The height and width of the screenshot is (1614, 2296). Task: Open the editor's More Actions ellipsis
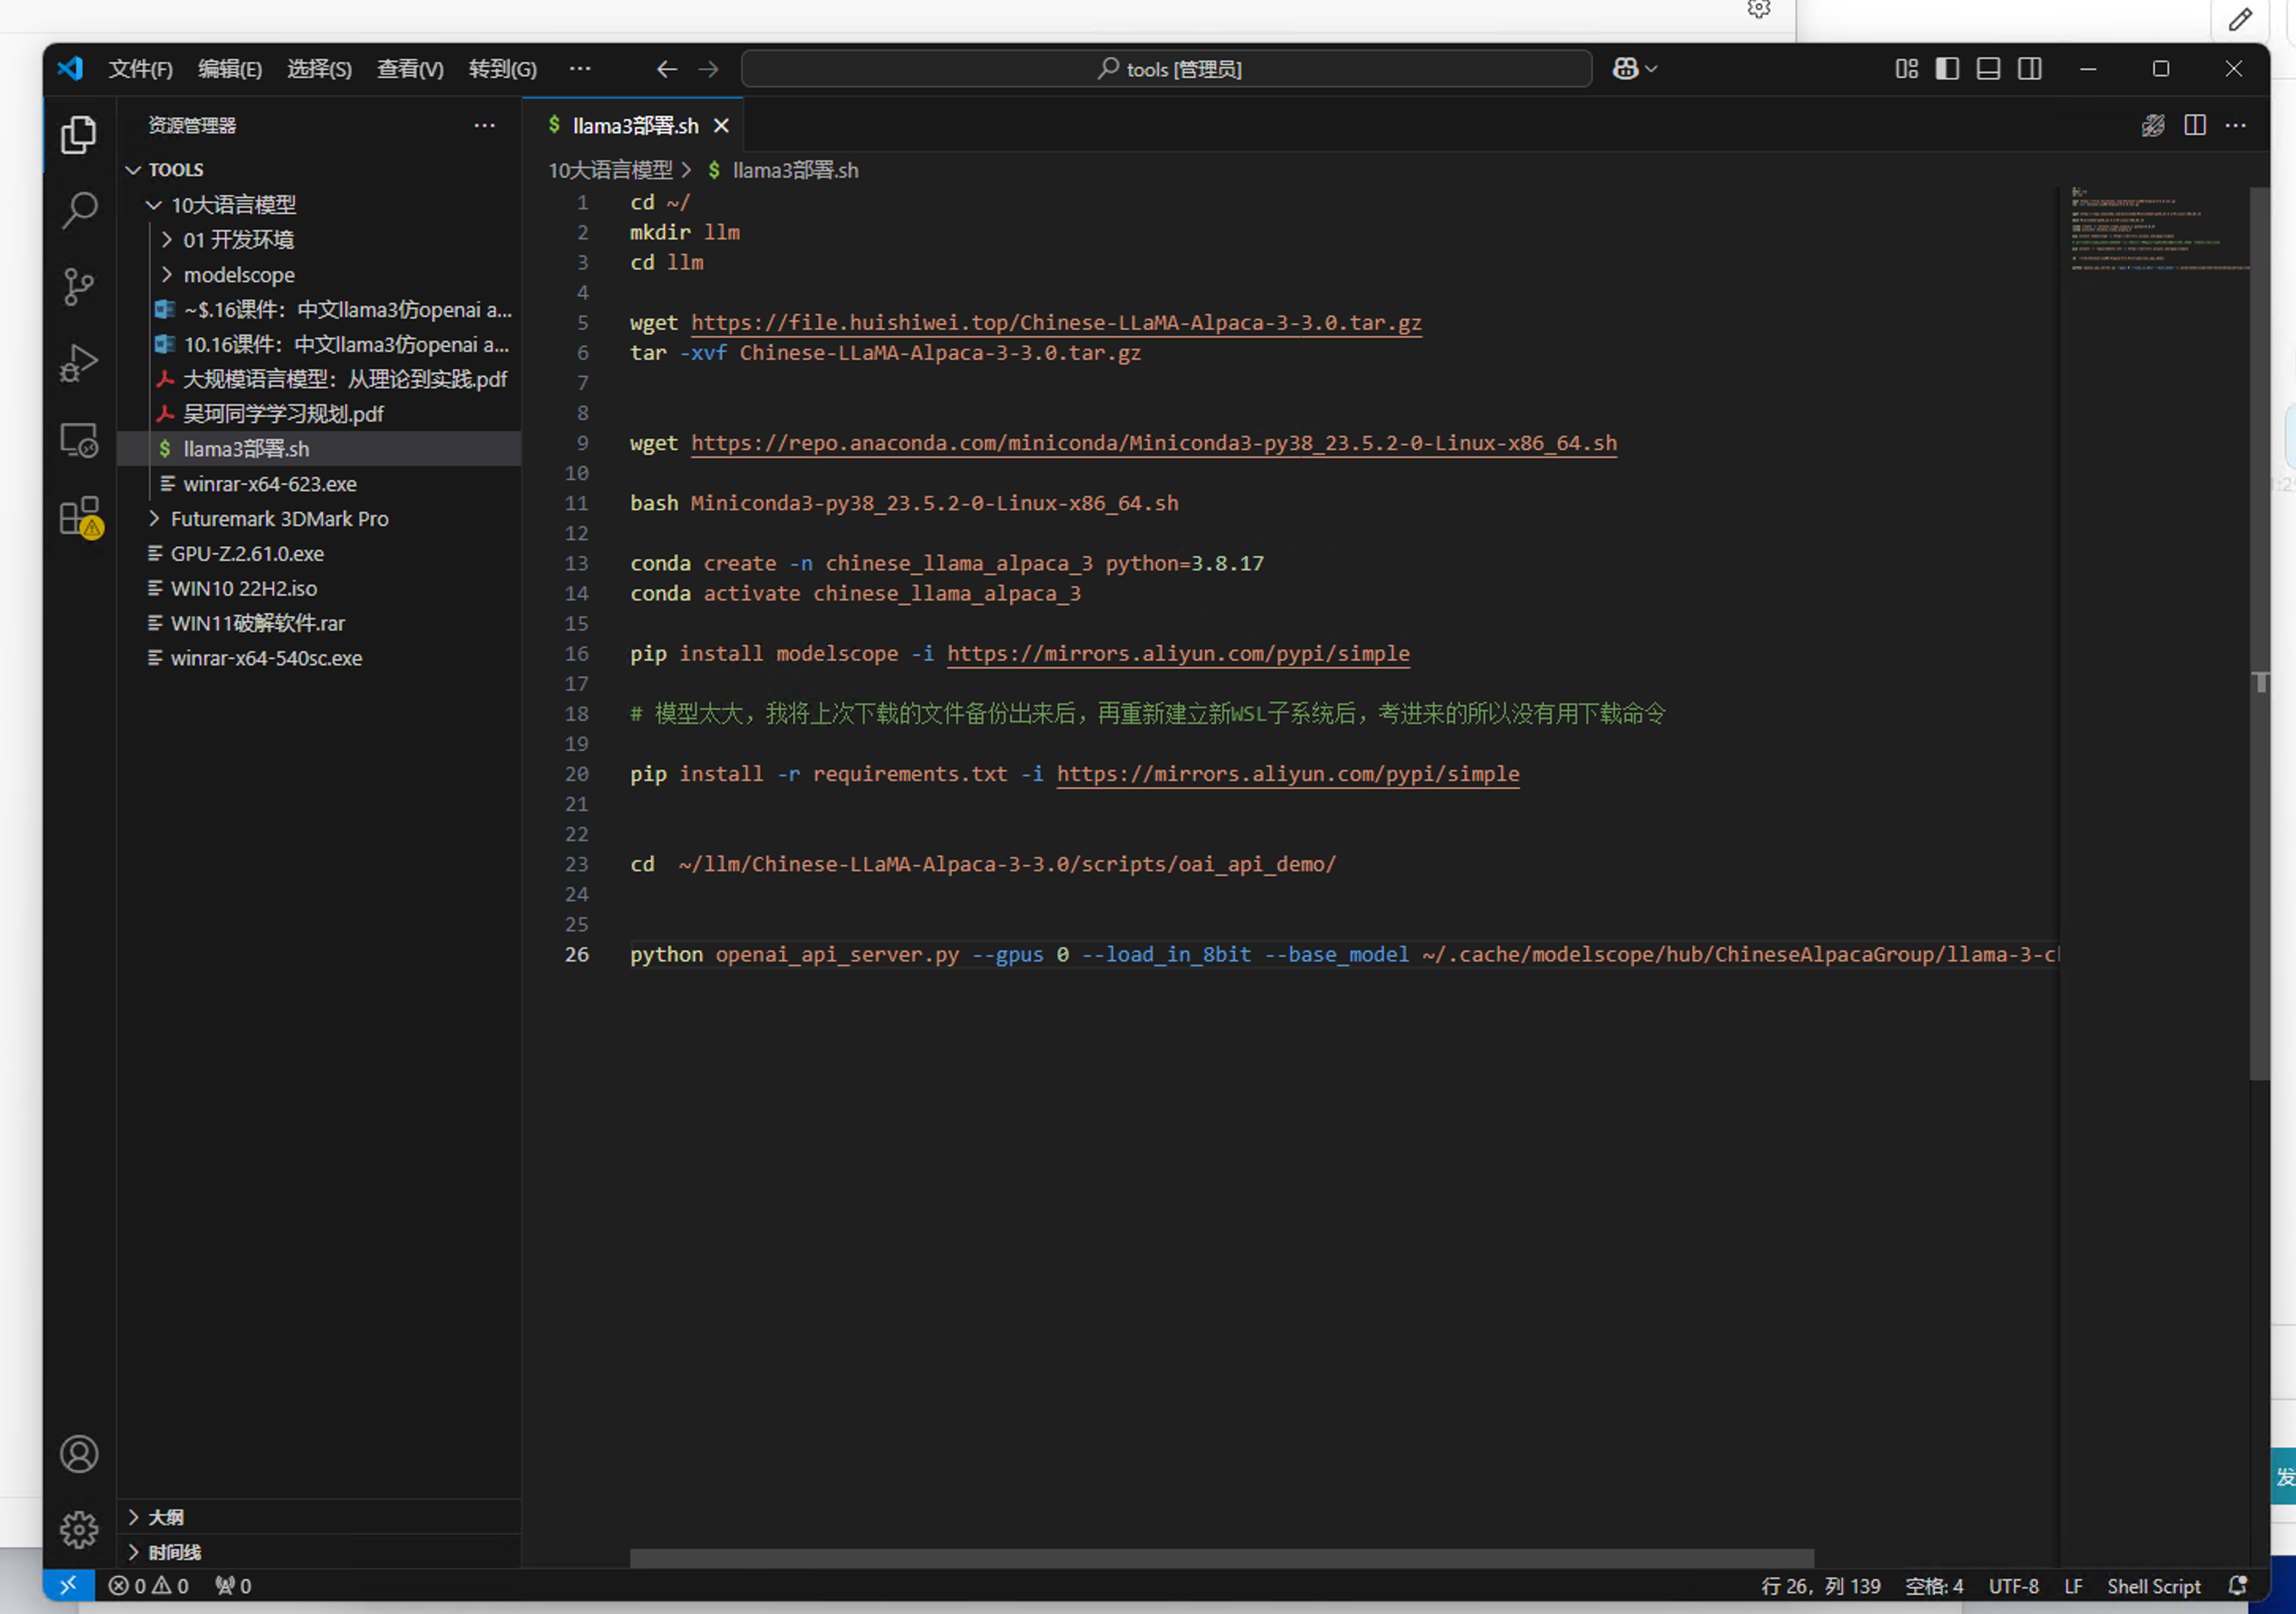tap(2236, 125)
